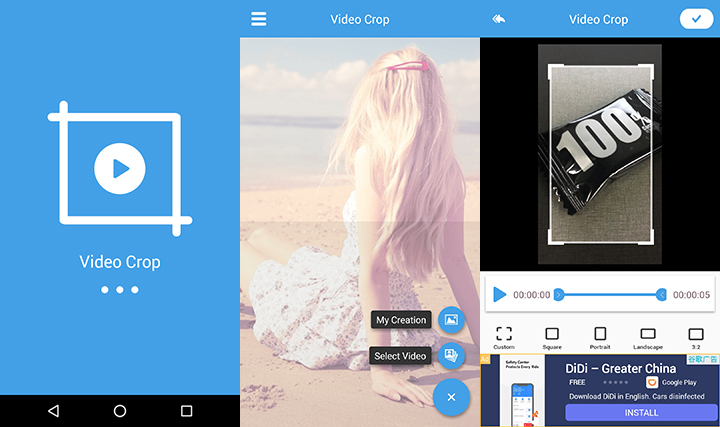Click the My Creation label
The width and height of the screenshot is (720, 427).
pyautogui.click(x=401, y=320)
